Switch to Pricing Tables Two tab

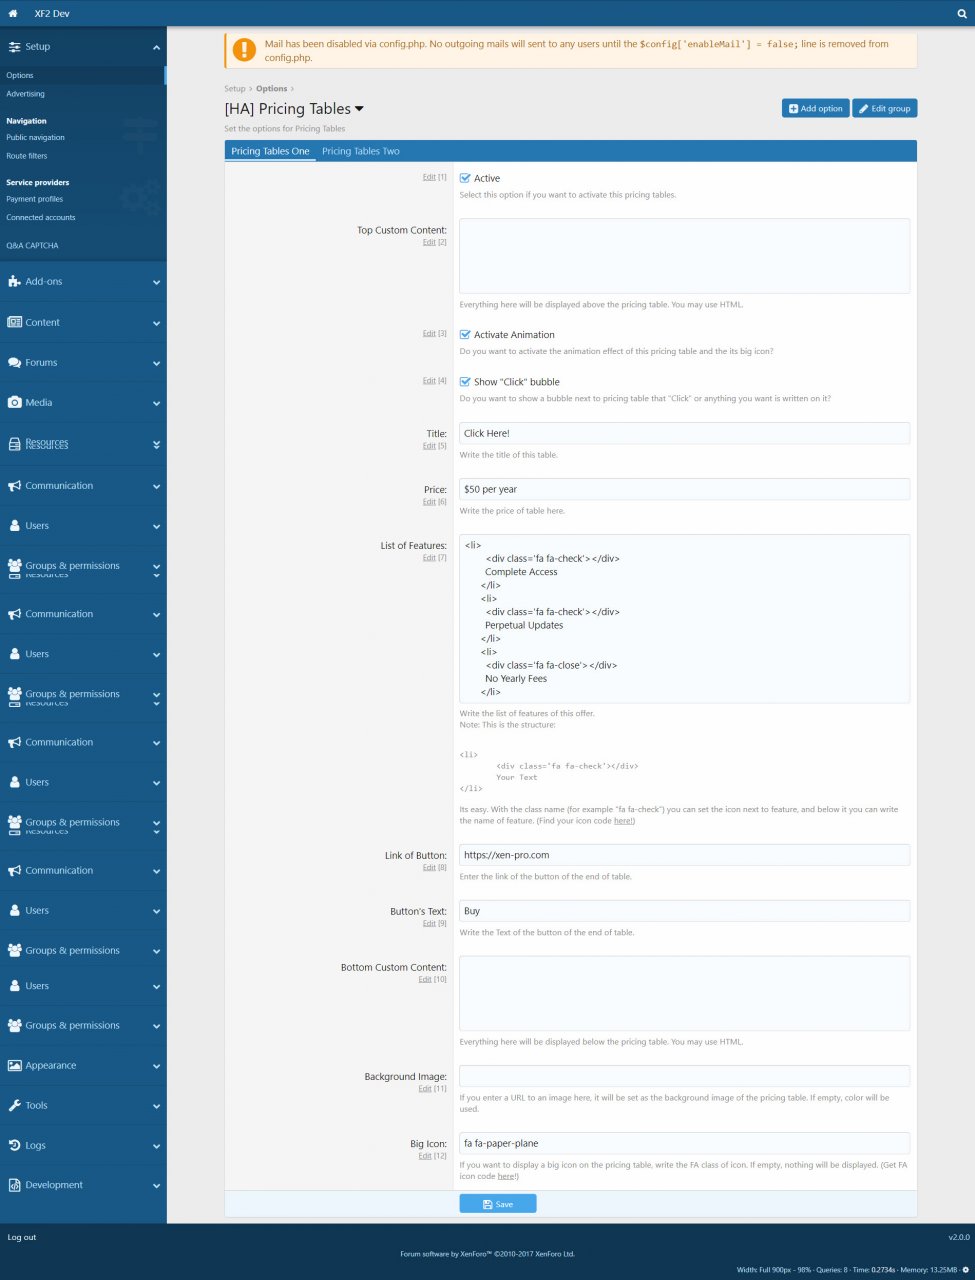360,152
